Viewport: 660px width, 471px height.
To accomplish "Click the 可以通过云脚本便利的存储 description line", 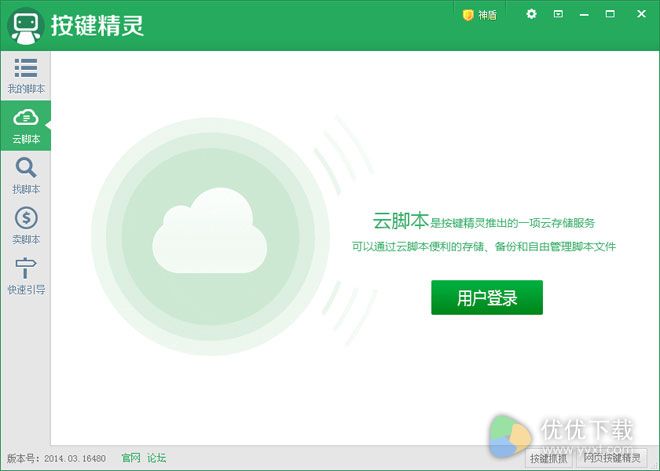I will pyautogui.click(x=484, y=246).
